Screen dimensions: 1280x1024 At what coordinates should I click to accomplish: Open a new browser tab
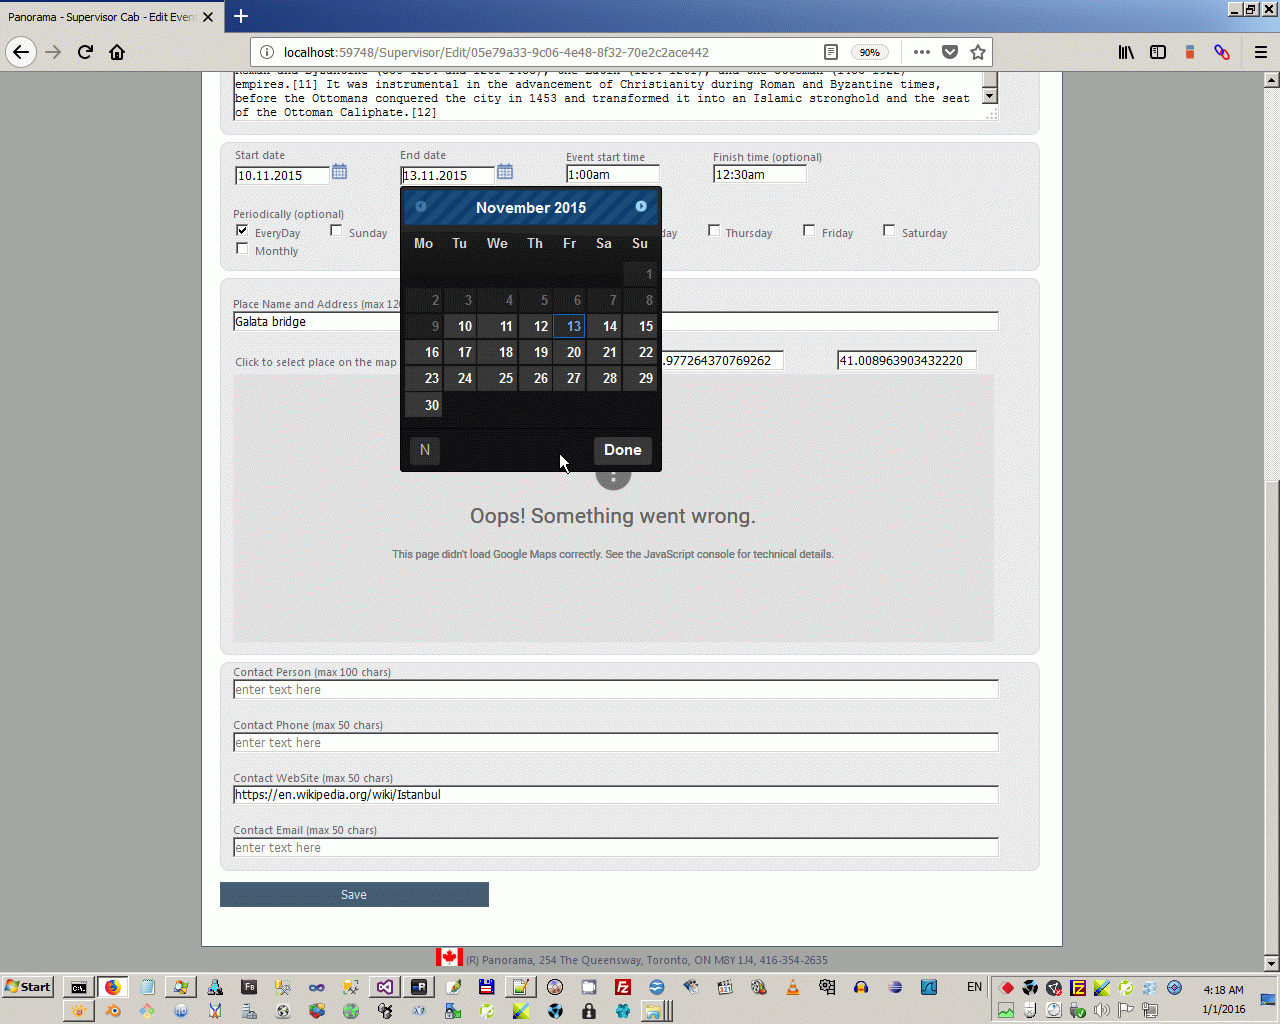(x=241, y=16)
